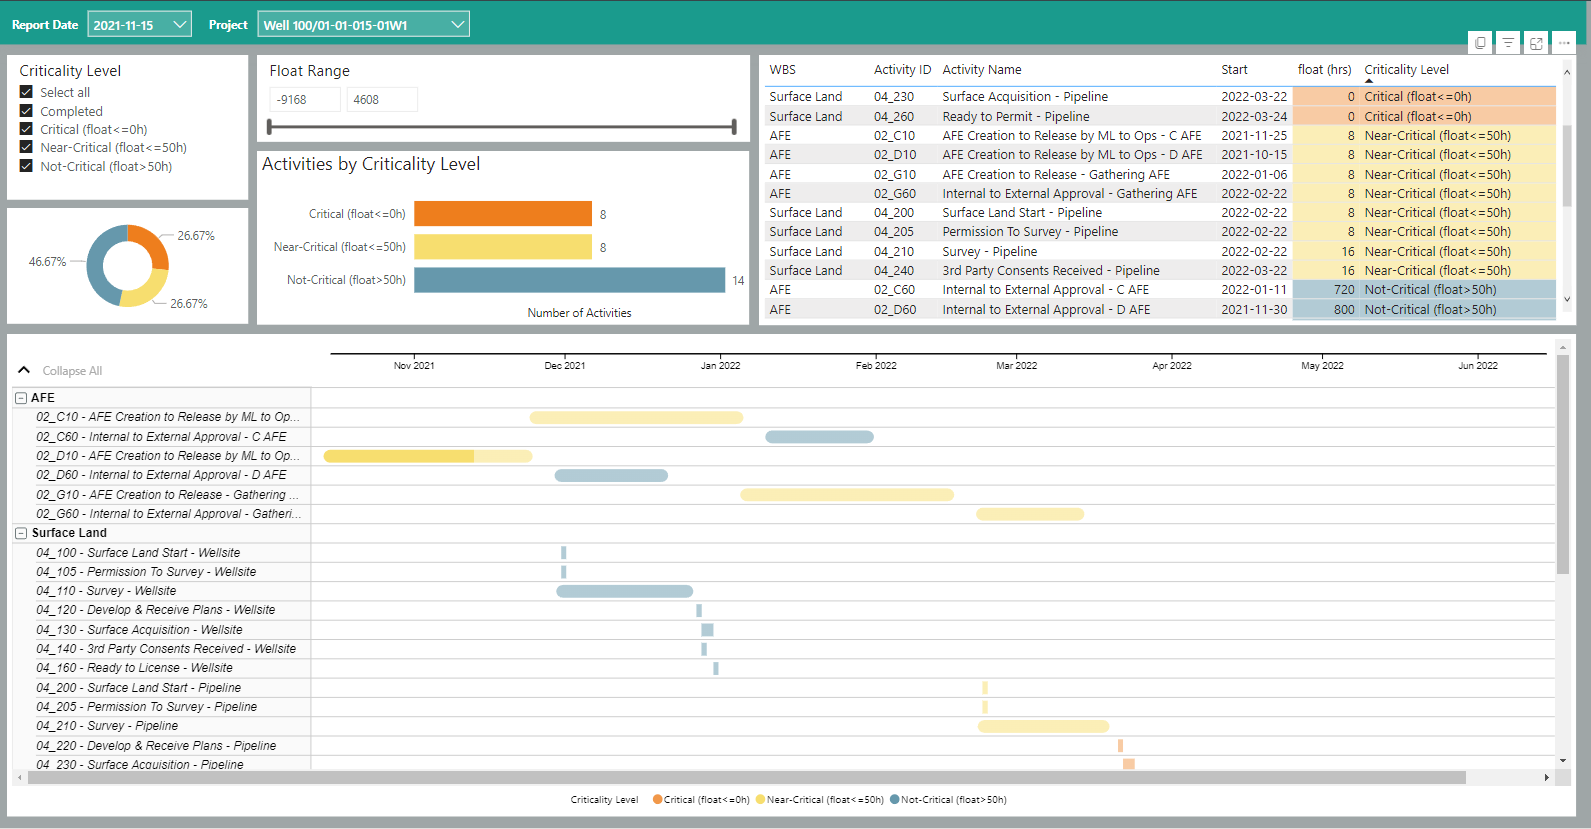Click the Float Range minimum value field
Screen dimensions: 1591x829
[304, 100]
